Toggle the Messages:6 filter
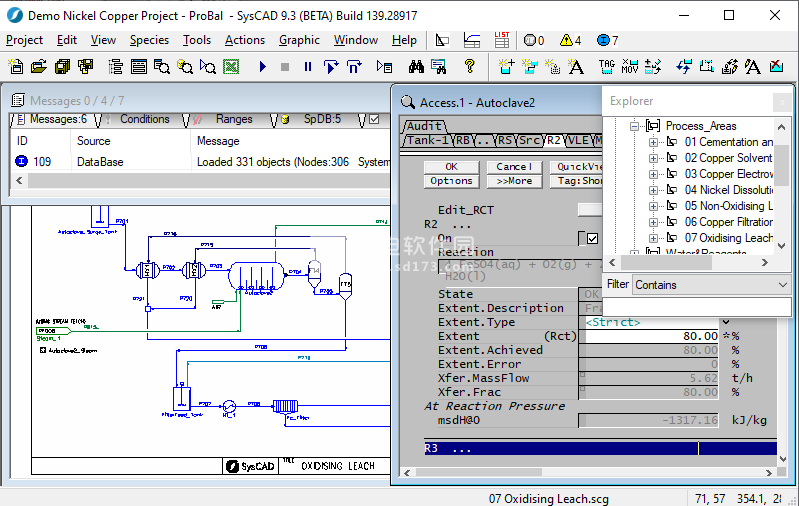The height and width of the screenshot is (506, 799). [53, 119]
